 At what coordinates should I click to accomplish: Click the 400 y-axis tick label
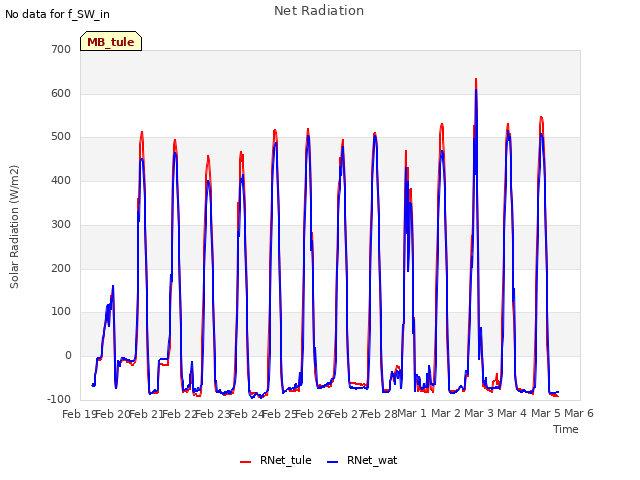click(61, 181)
